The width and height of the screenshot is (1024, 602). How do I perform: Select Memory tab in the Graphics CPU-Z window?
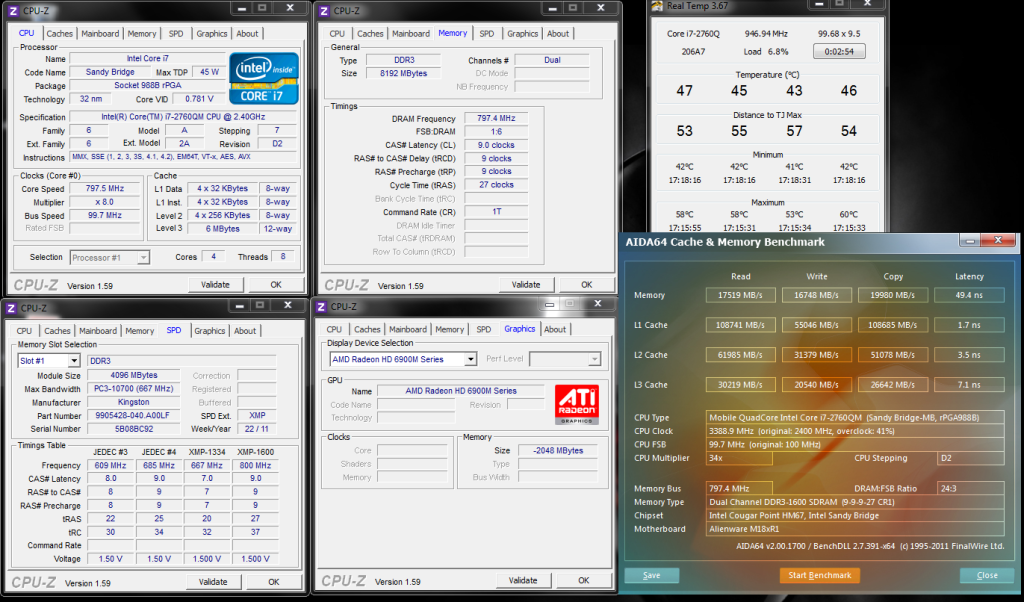[449, 329]
